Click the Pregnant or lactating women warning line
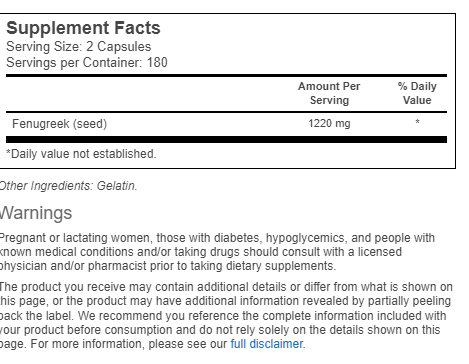The width and height of the screenshot is (469, 364). click(x=217, y=238)
